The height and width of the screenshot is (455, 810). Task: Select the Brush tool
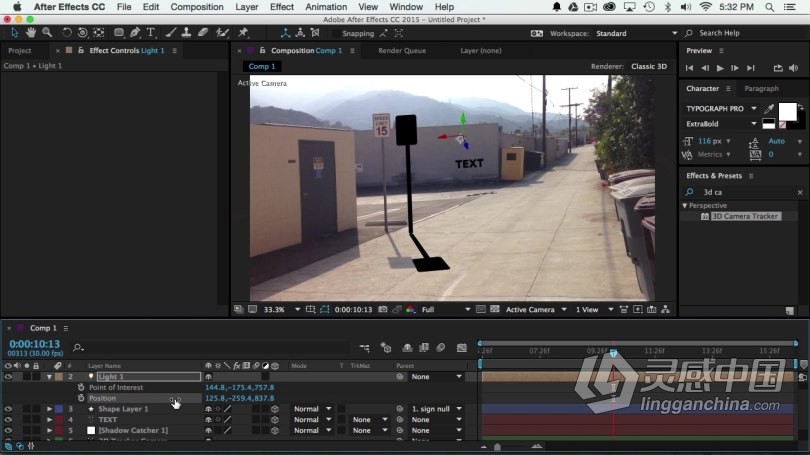pos(170,33)
